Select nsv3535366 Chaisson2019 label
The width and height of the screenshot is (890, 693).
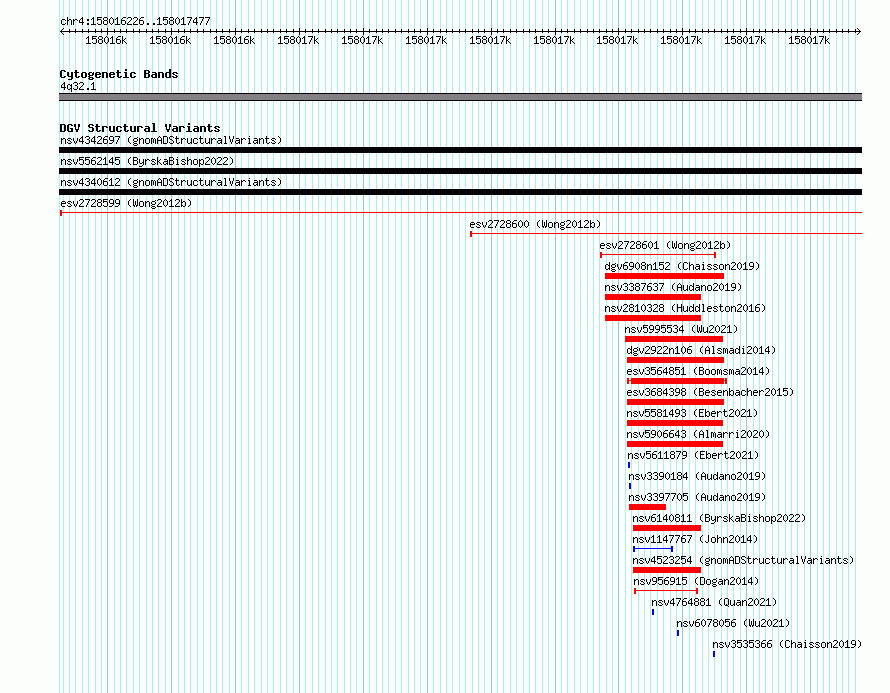(x=787, y=644)
